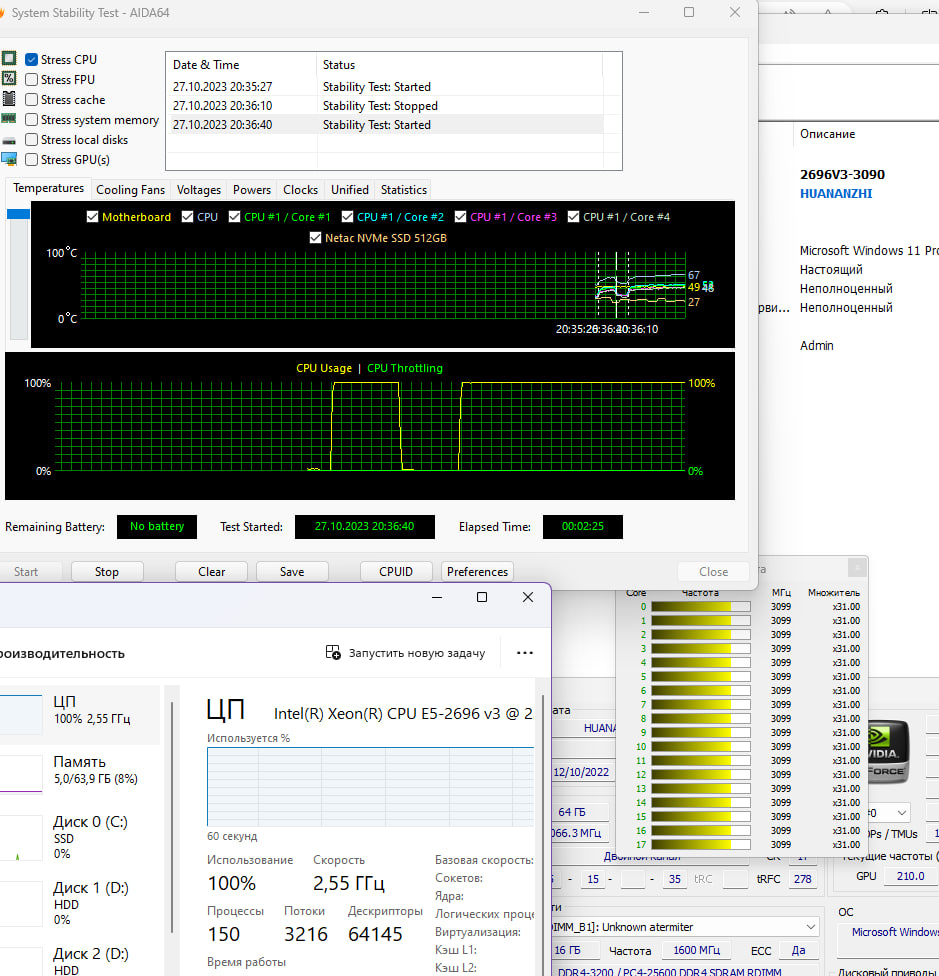Image resolution: width=939 pixels, height=976 pixels.
Task: Tick Stress system memory checkbox
Action: 32,120
